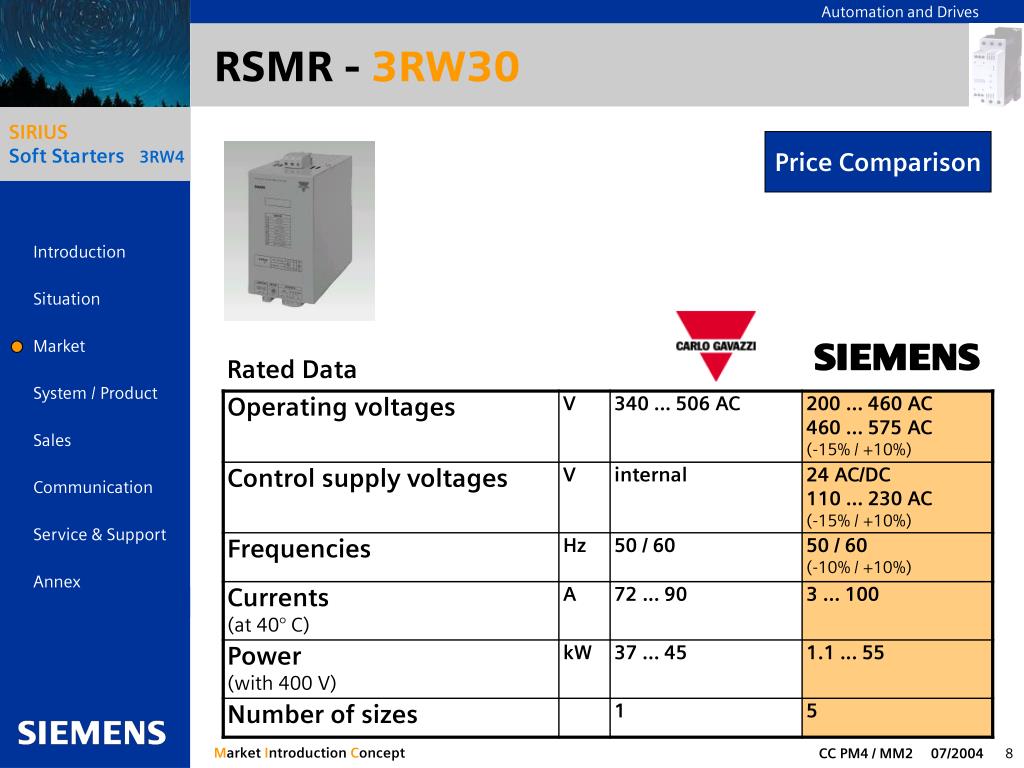Screen dimensions: 1024x768
Task: Click the 07/2004 date in footer
Action: click(957, 753)
